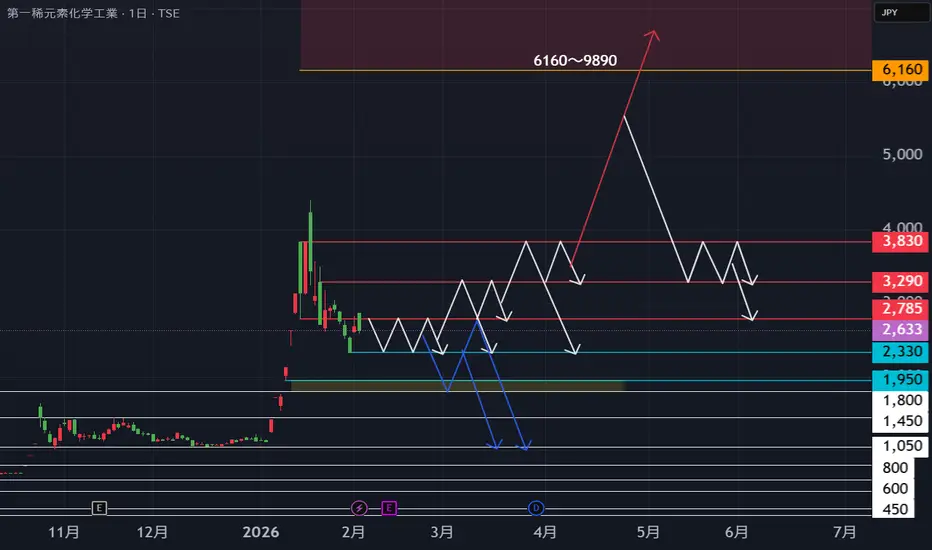
Task: Select the cyan 2,330 price label
Action: [900, 352]
